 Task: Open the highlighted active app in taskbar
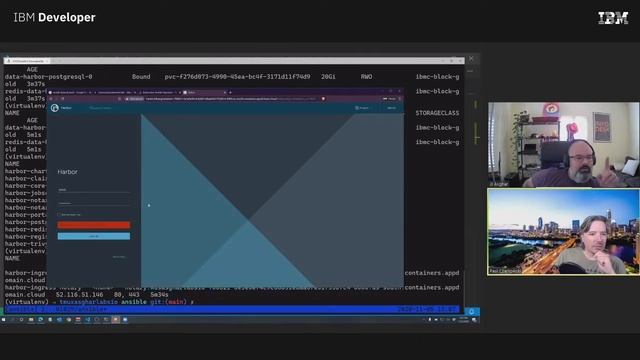(x=116, y=320)
